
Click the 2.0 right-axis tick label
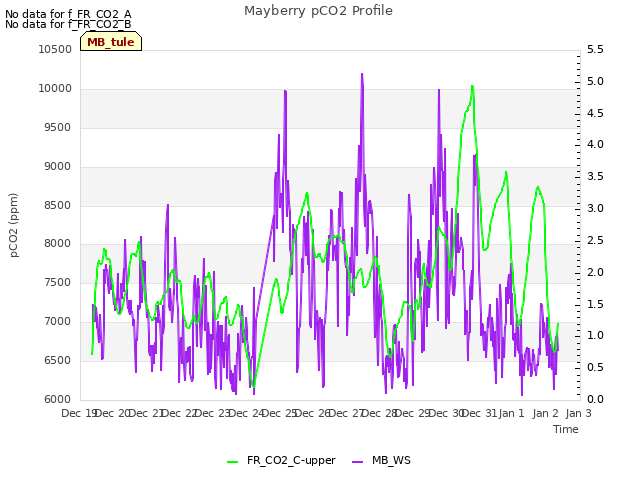coord(595,272)
